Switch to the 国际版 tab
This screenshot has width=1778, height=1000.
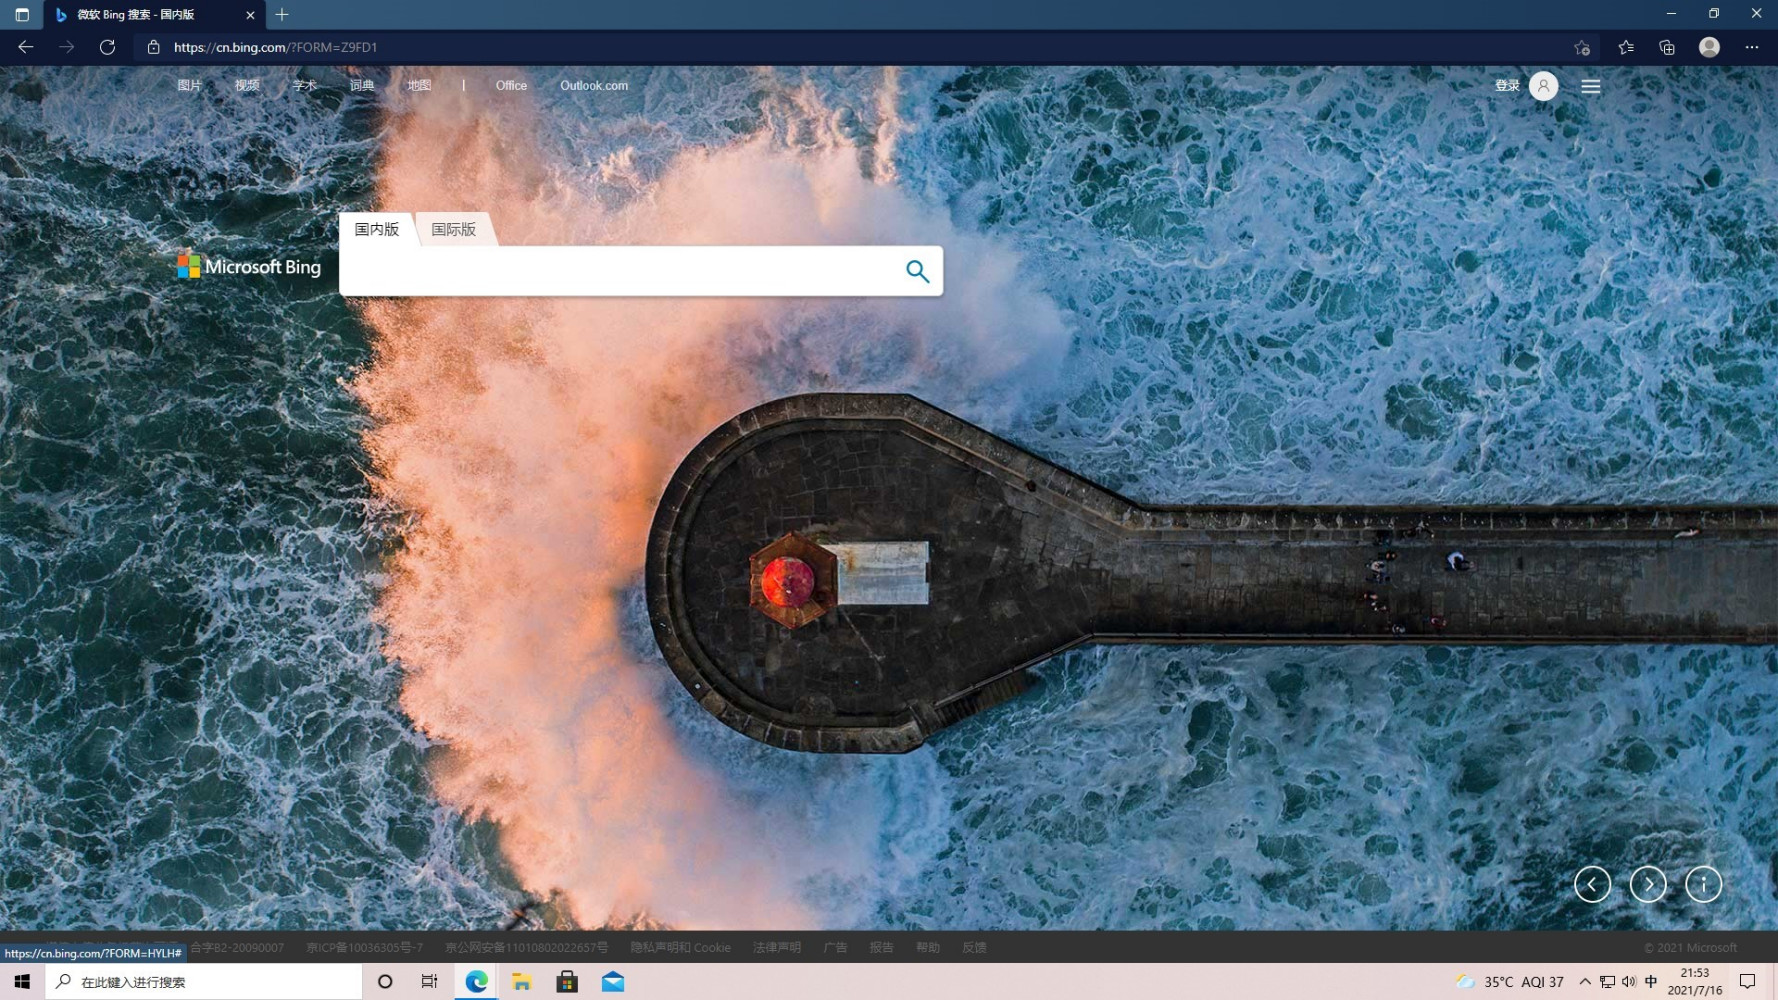[x=454, y=229]
